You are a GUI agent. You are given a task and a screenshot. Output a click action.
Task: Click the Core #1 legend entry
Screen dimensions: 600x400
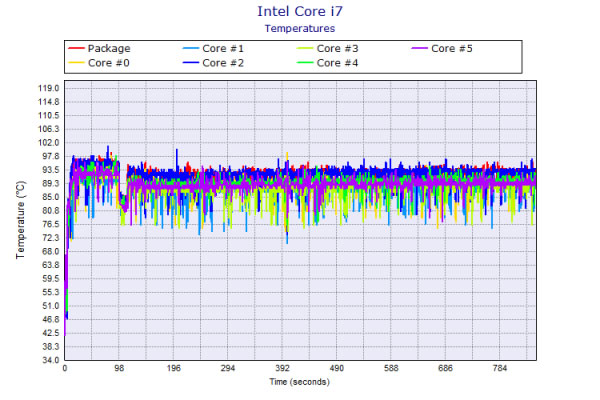tap(213, 49)
